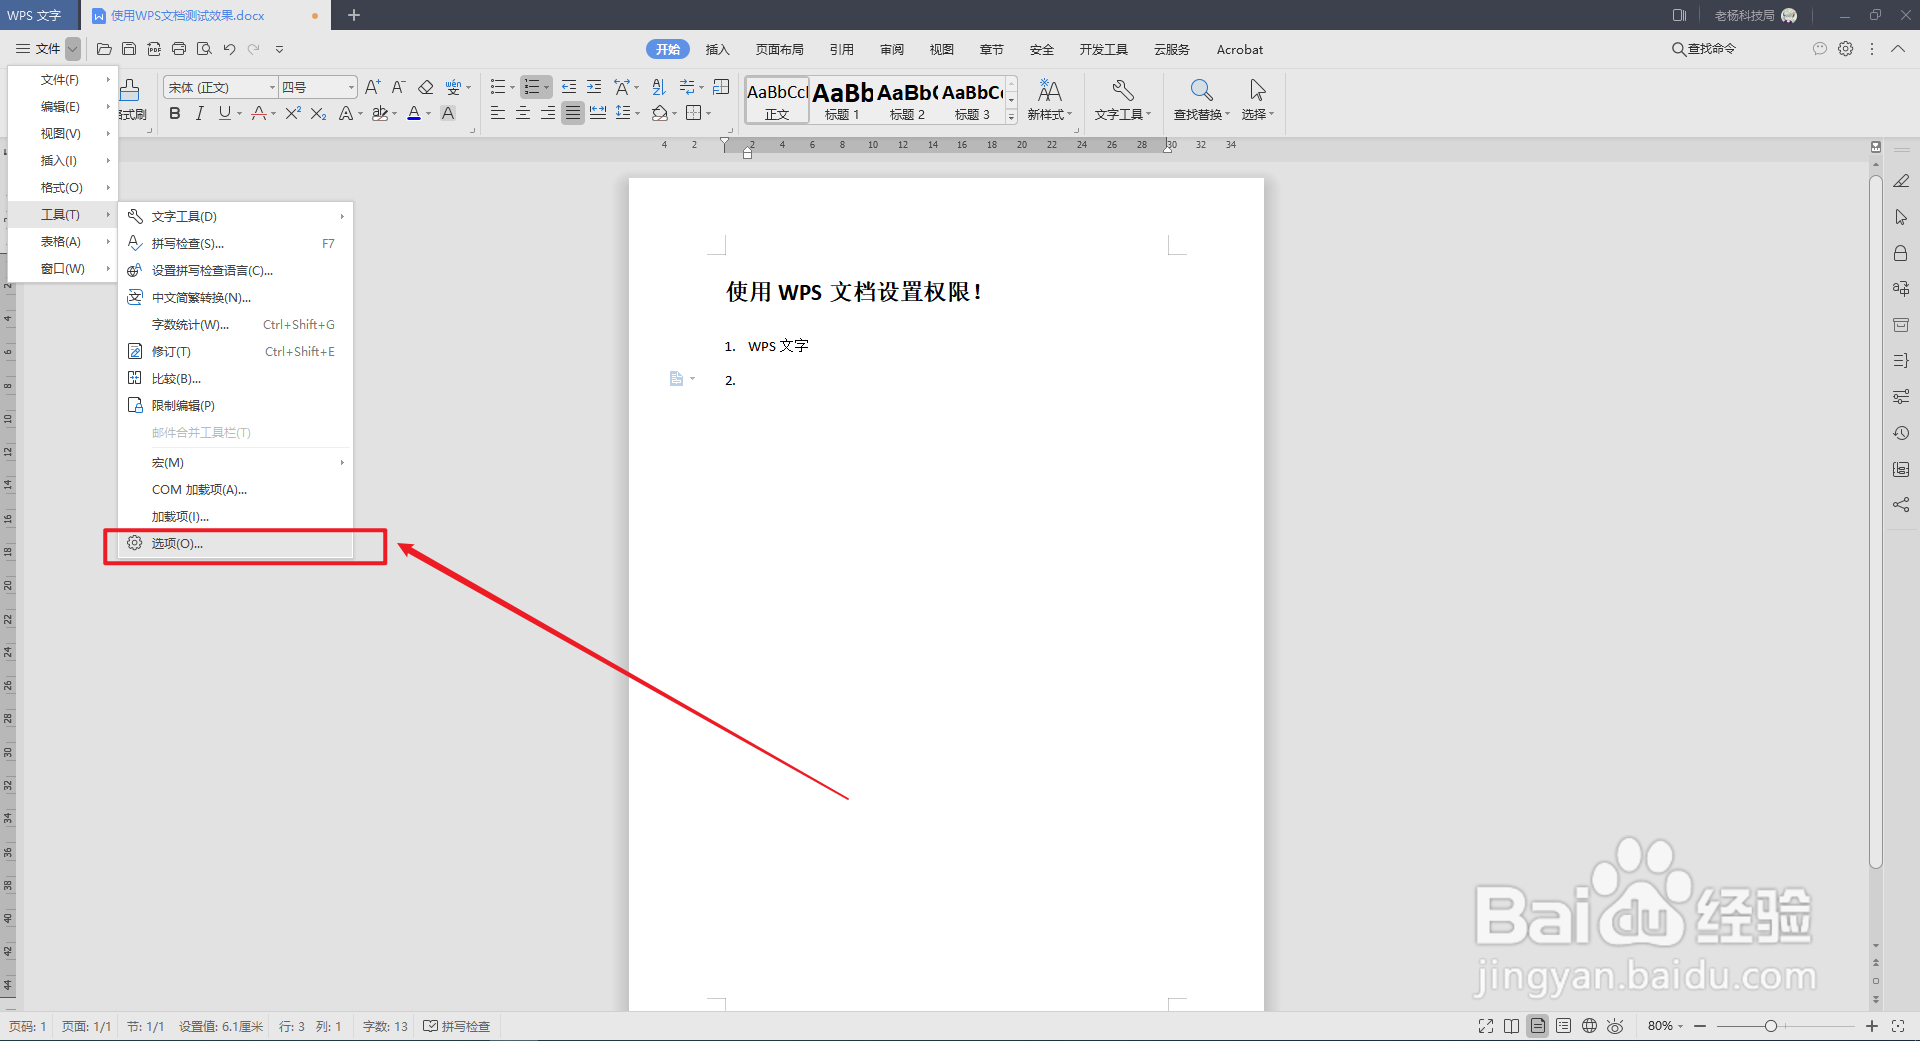Click the Decrease indent icon
1920x1041 pixels.
click(569, 87)
